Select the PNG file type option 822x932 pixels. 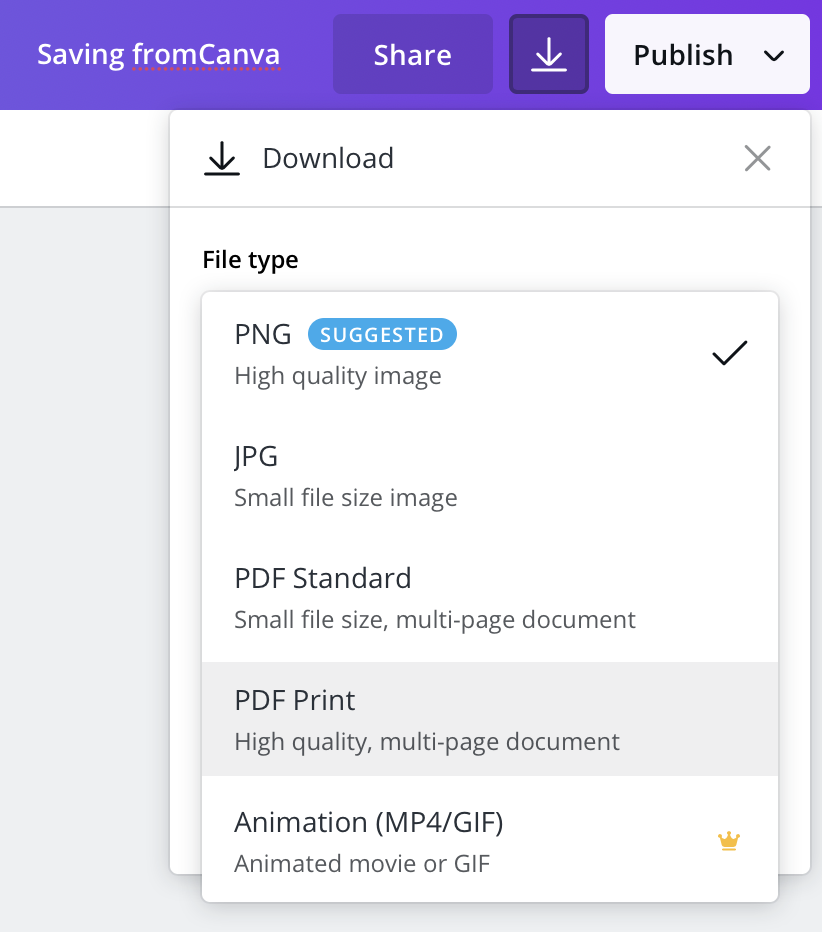490,354
